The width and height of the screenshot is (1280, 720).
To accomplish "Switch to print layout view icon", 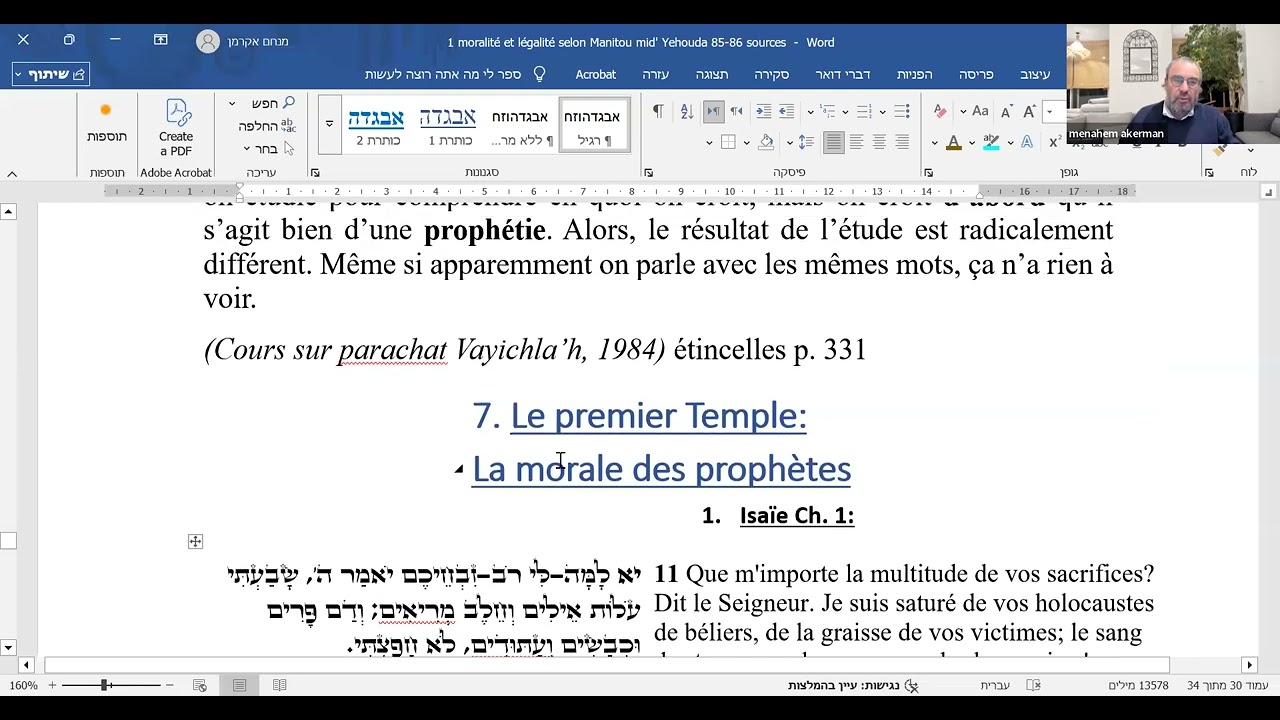I will (x=239, y=685).
